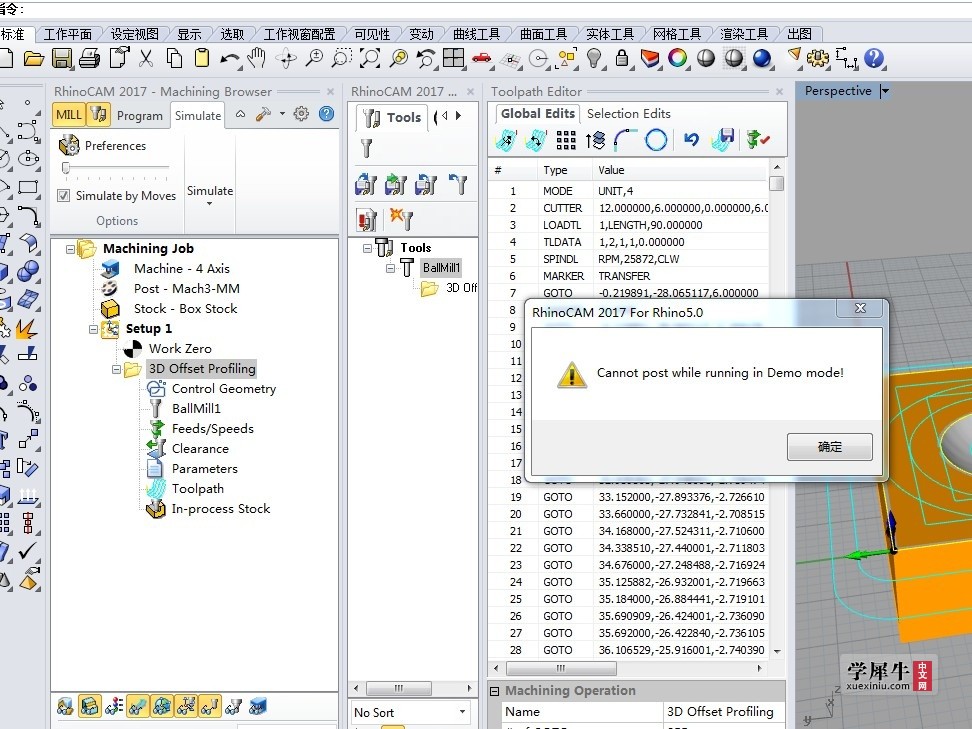Open the 实体工具 toolbar tab
This screenshot has height=729, width=972.
point(610,34)
